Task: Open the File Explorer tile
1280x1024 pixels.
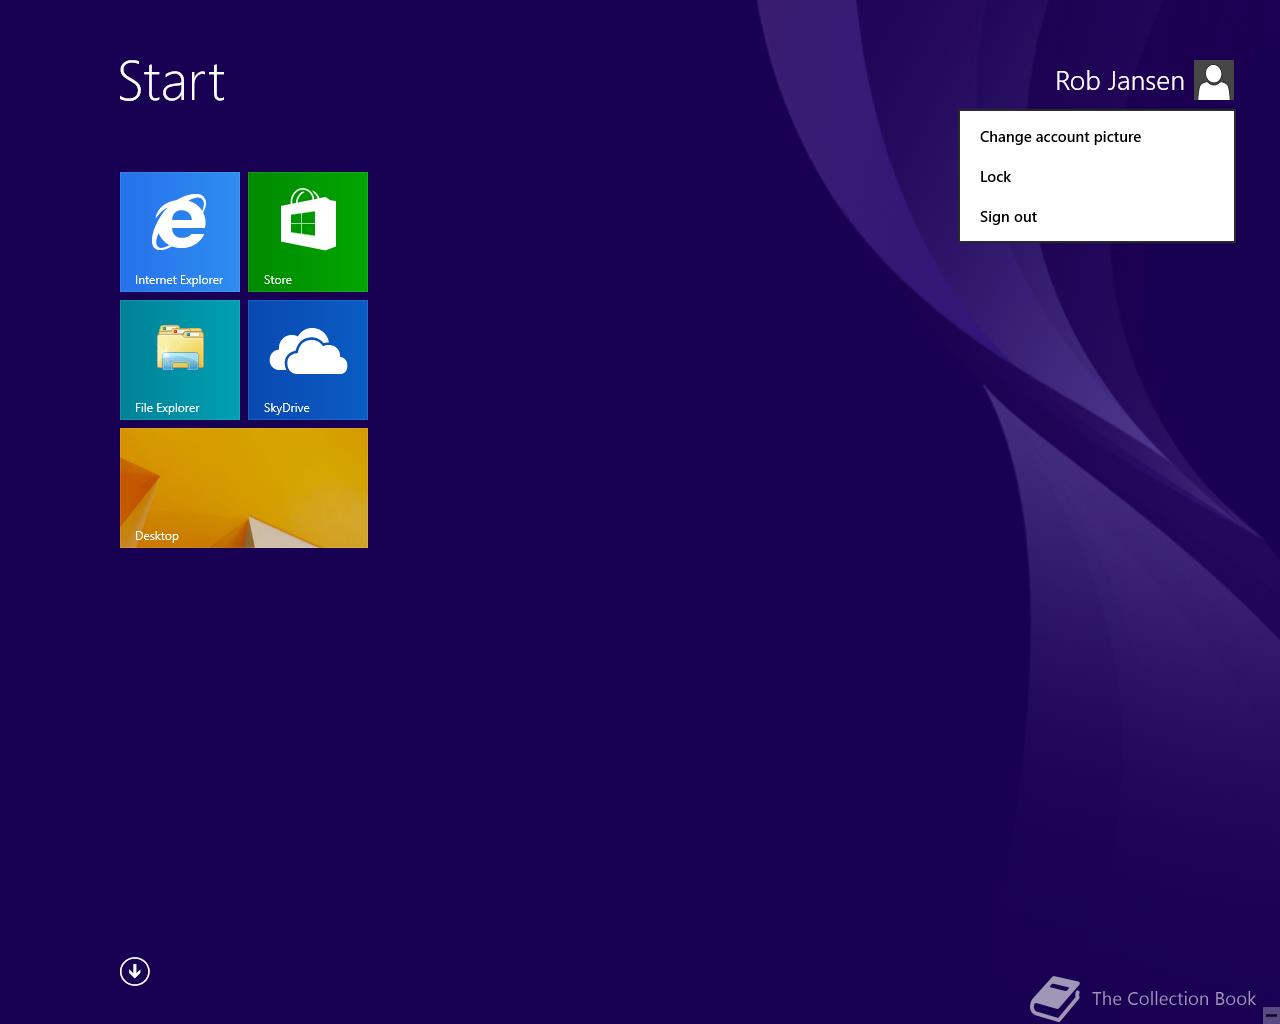Action: click(x=180, y=360)
